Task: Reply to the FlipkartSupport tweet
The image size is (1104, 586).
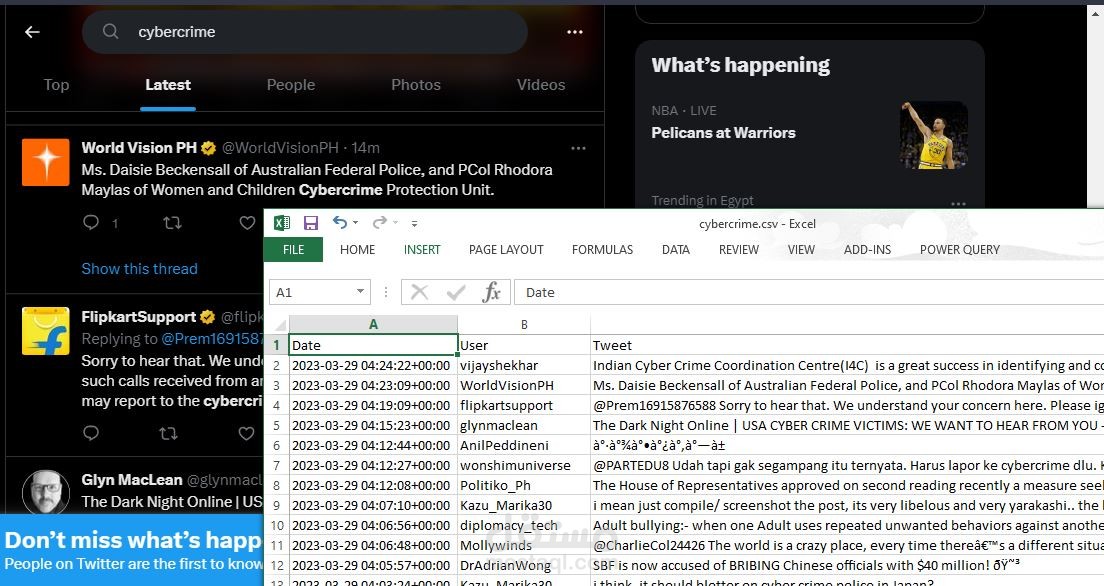Action: tap(91, 432)
